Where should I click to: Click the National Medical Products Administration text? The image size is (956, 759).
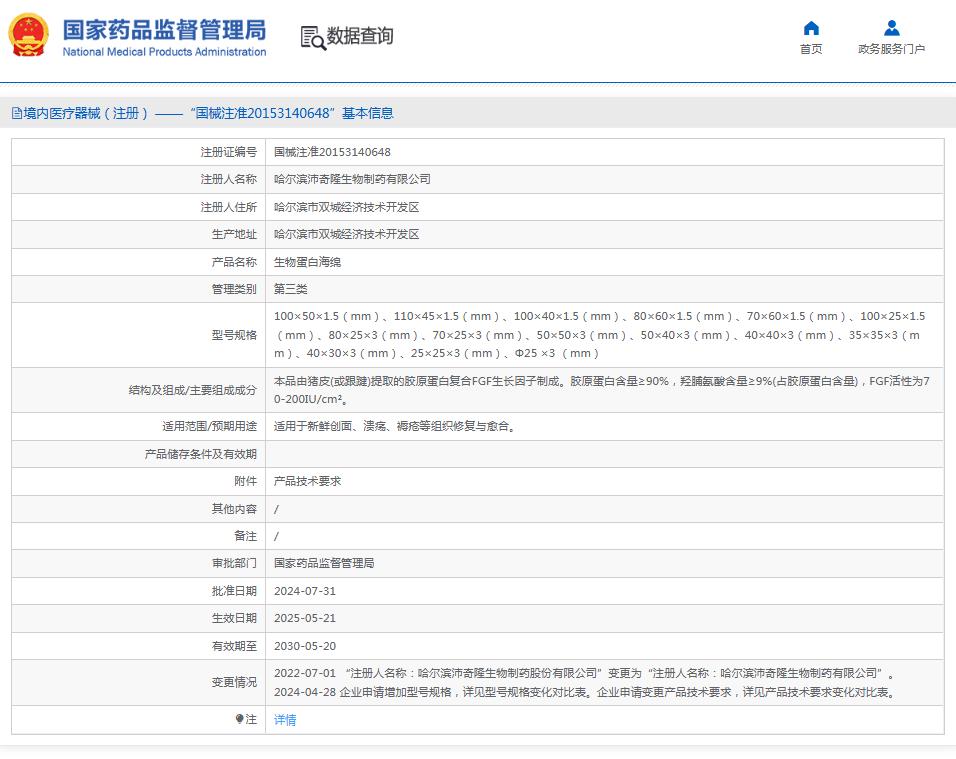coord(164,52)
